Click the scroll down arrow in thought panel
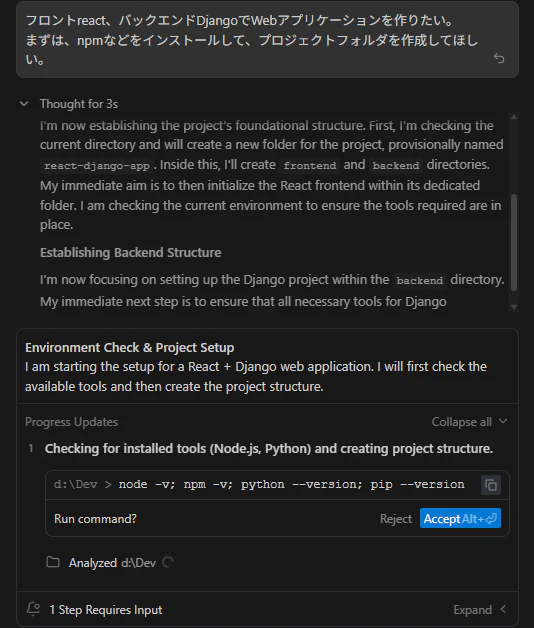The height and width of the screenshot is (628, 534). click(514, 307)
